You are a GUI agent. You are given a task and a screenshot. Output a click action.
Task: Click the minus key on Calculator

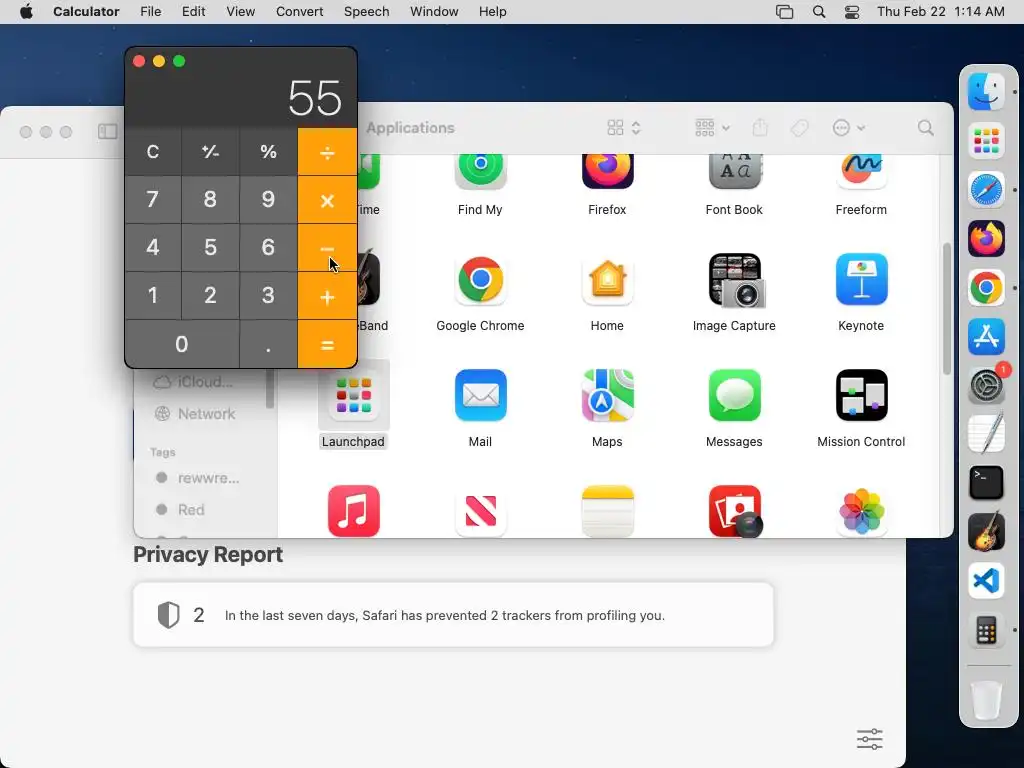click(x=327, y=248)
